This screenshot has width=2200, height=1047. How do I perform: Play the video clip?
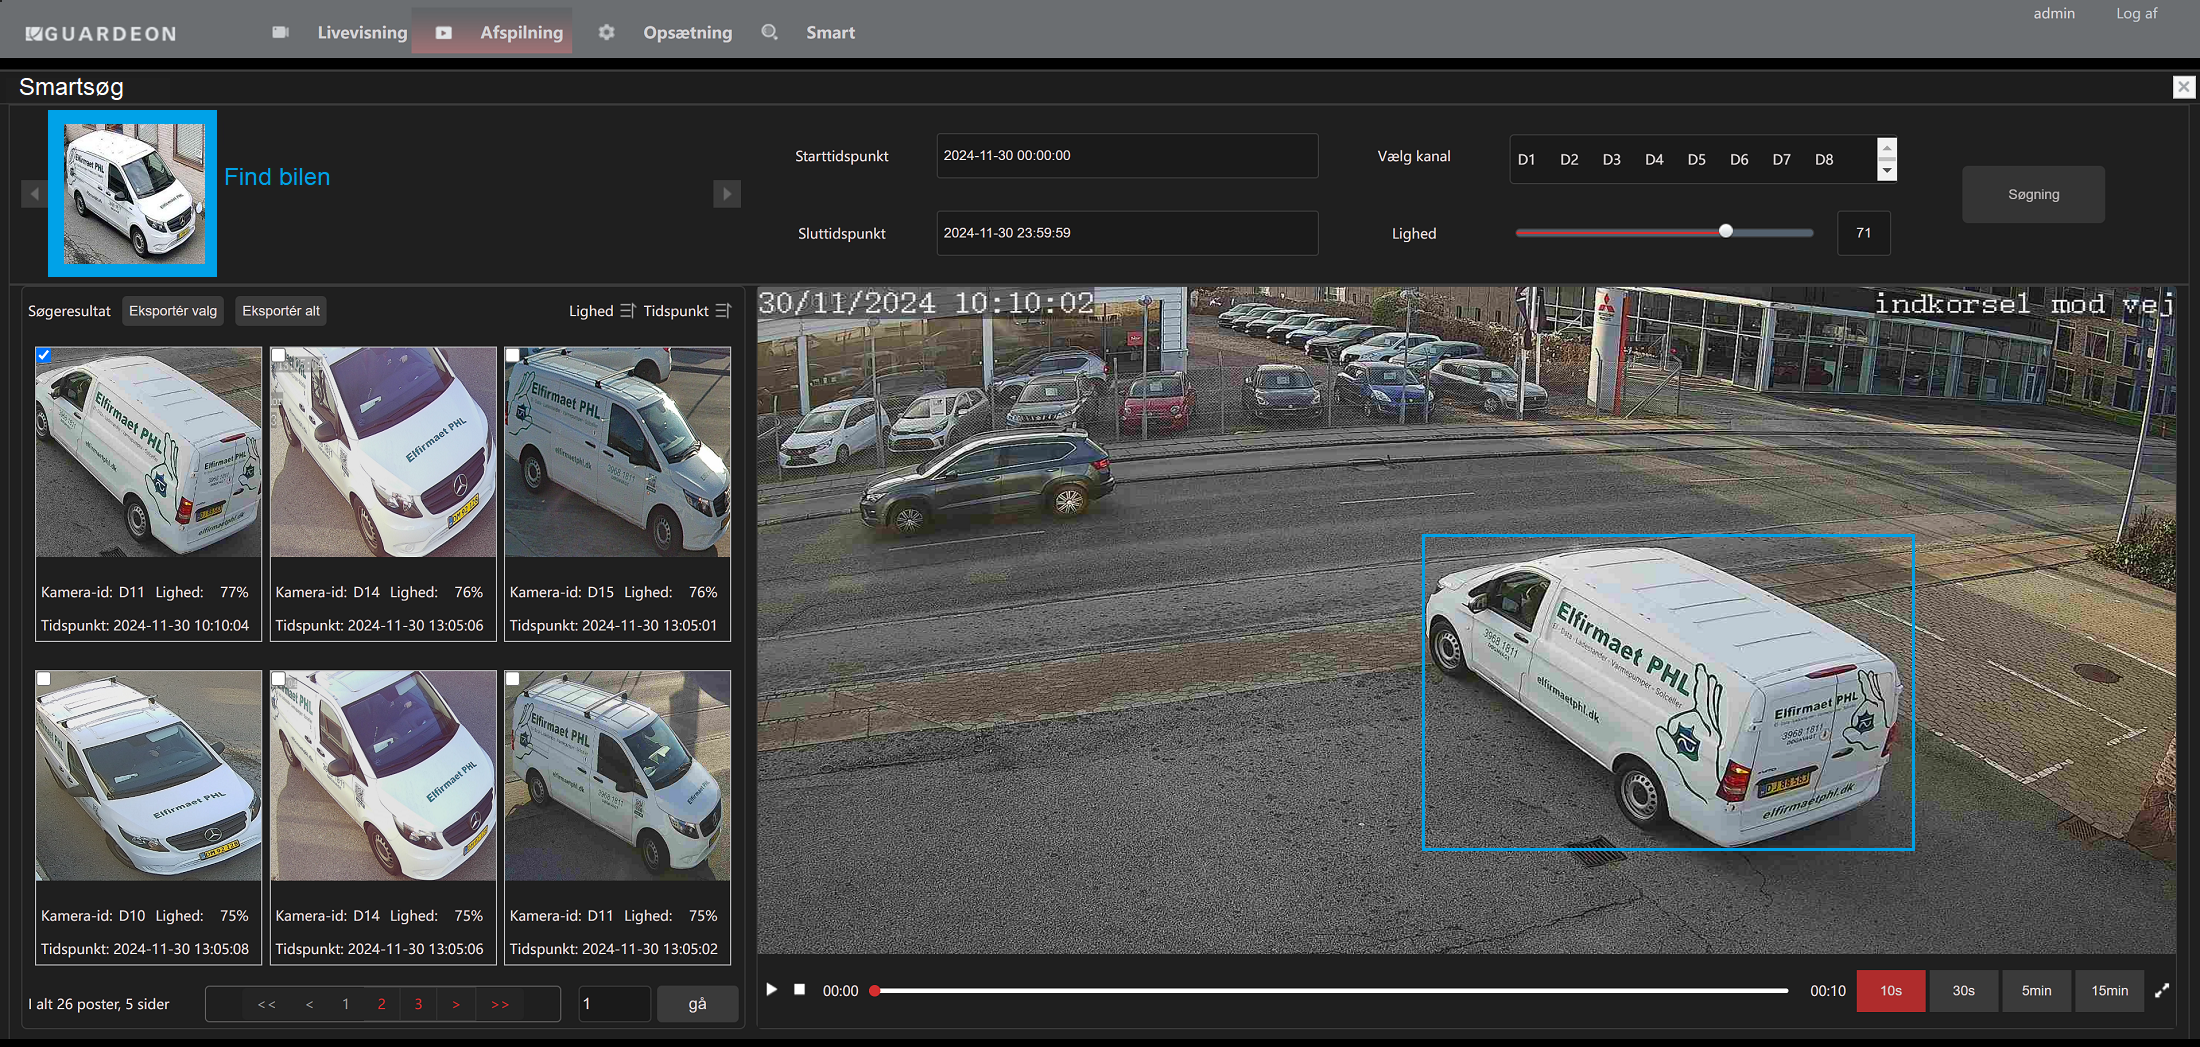click(771, 989)
